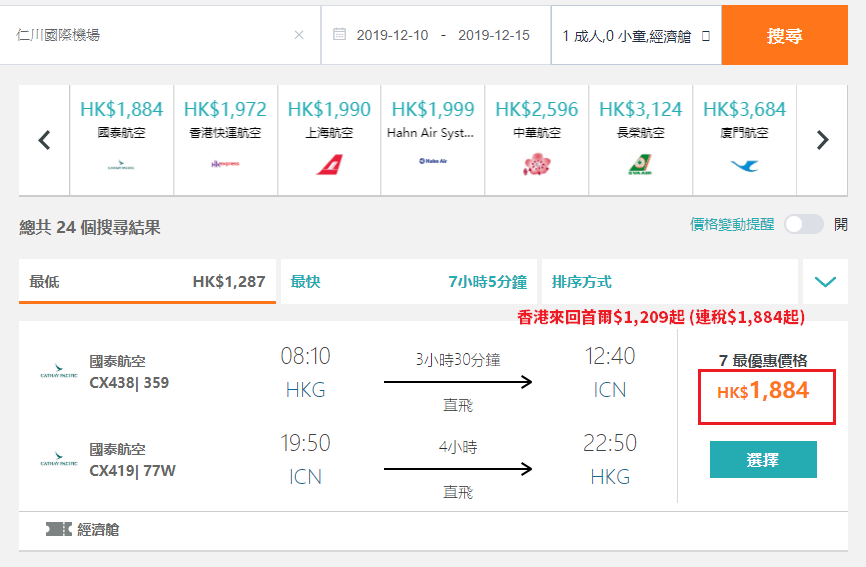
Task: Open passengers and cabin class dropdown
Action: (x=636, y=35)
